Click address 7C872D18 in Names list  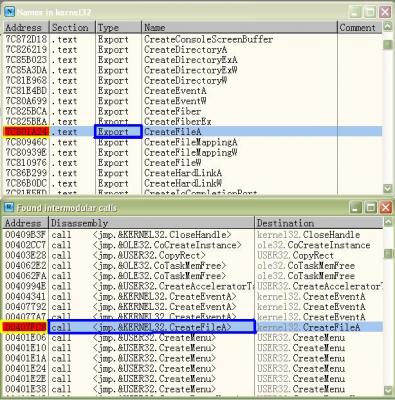pos(26,39)
